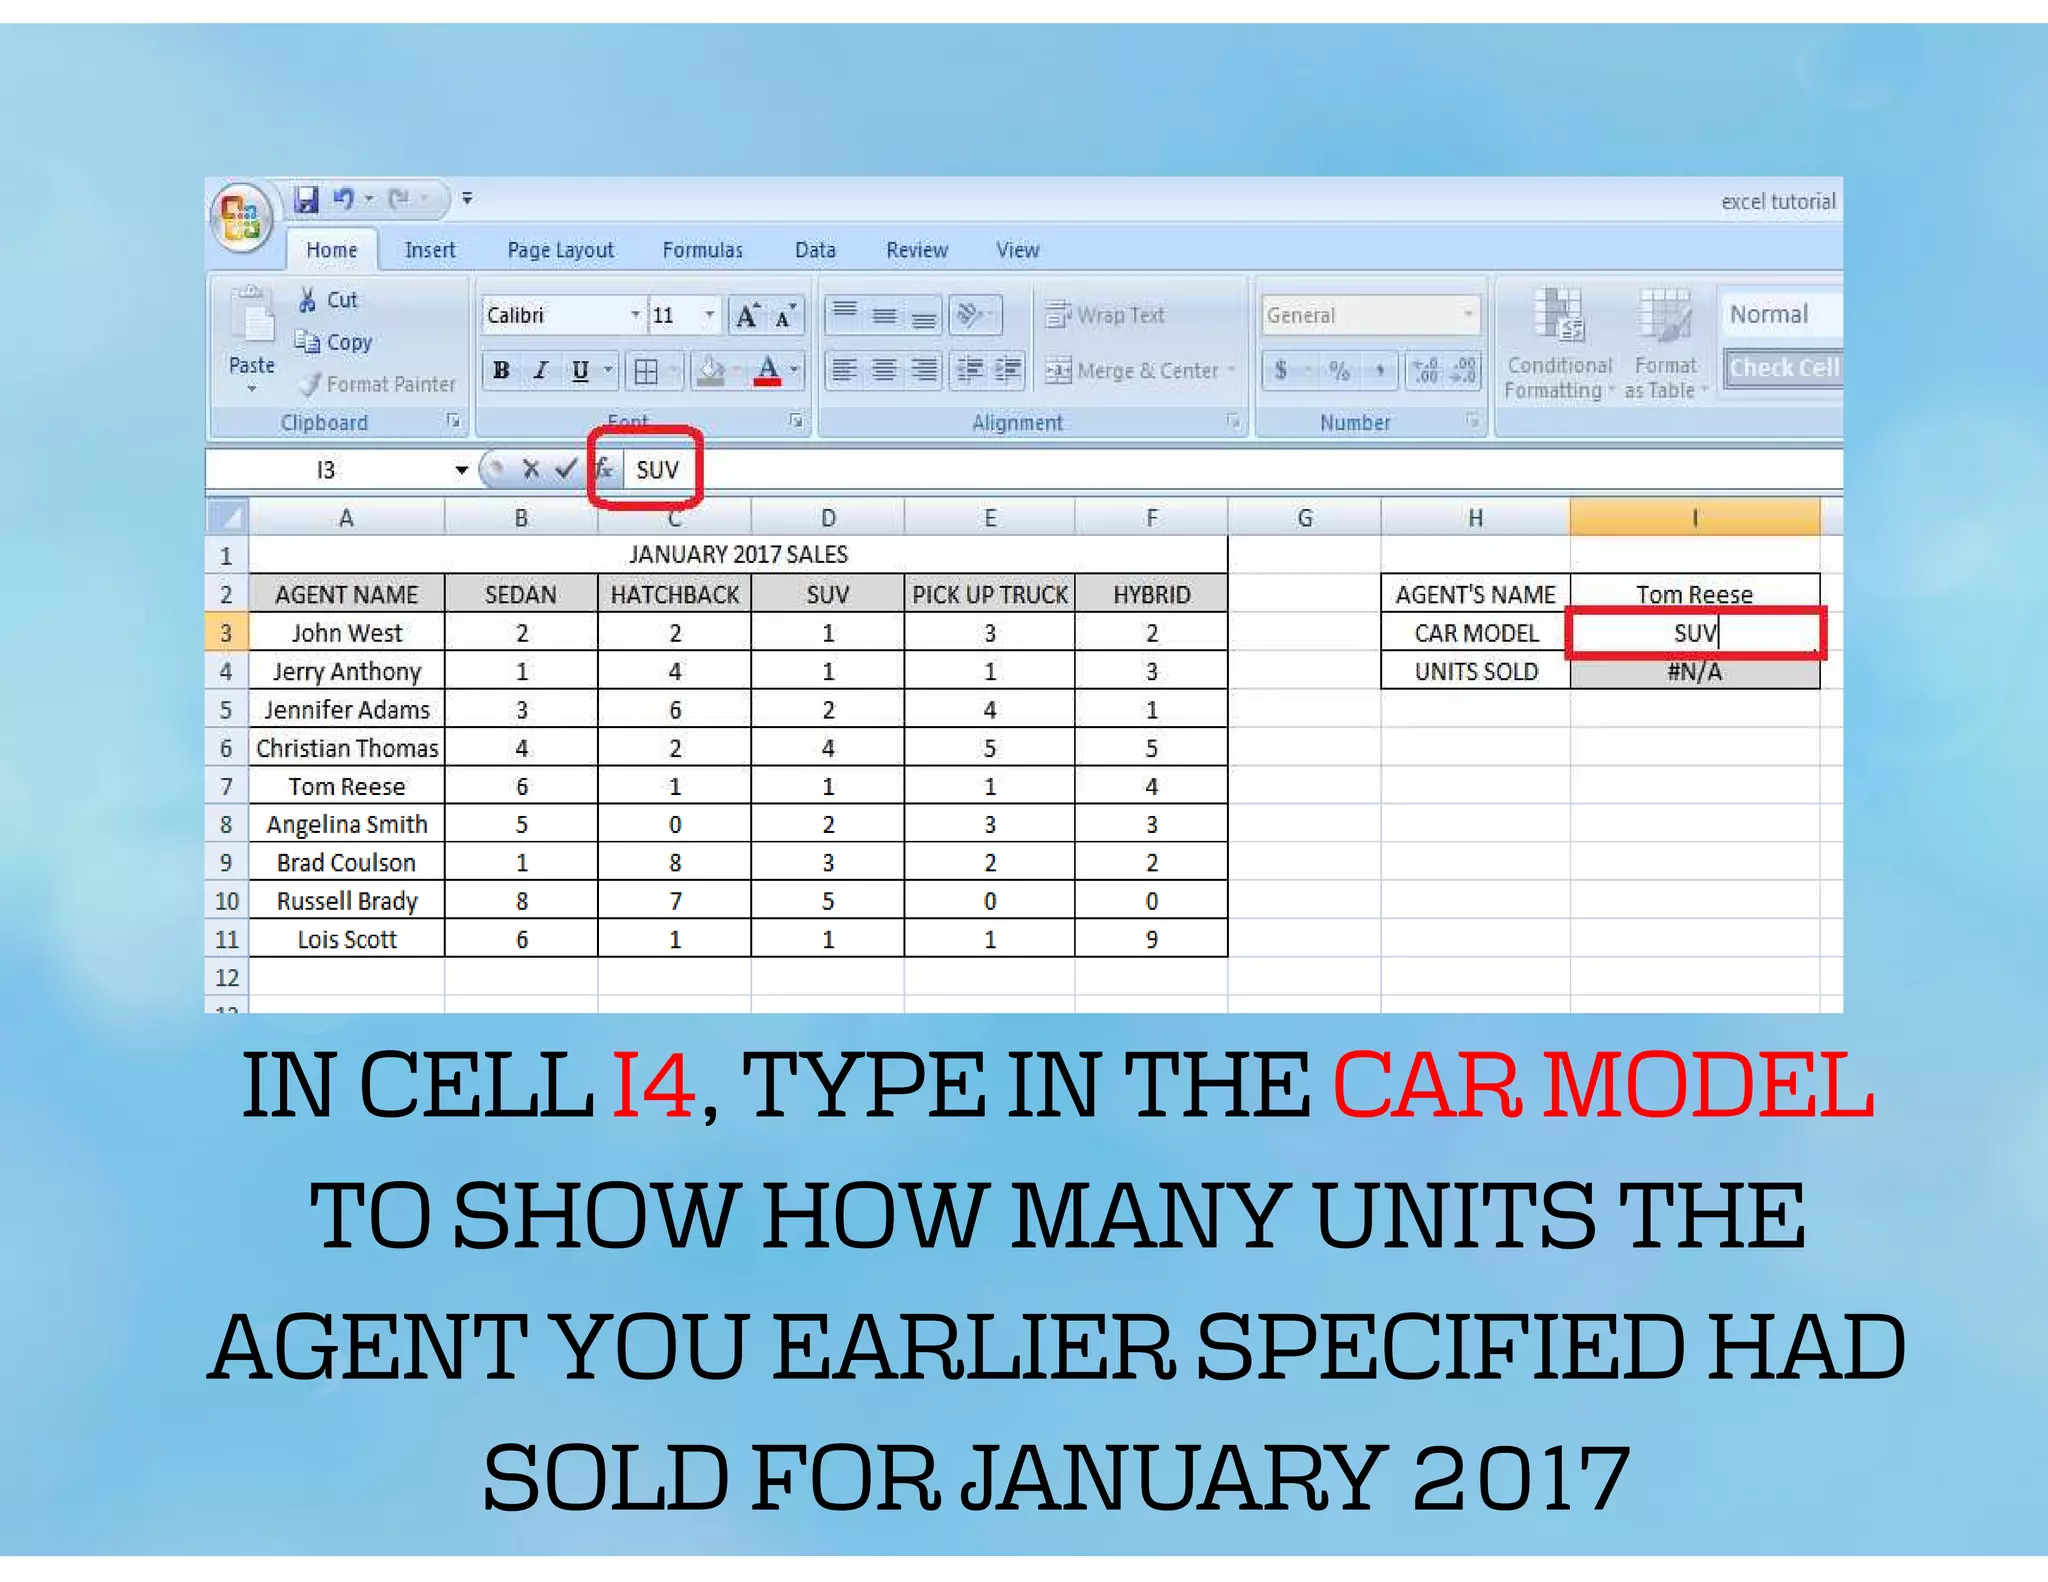Toggle Bold formatting
Viewport: 2048px width, 1582px height.
click(x=501, y=371)
